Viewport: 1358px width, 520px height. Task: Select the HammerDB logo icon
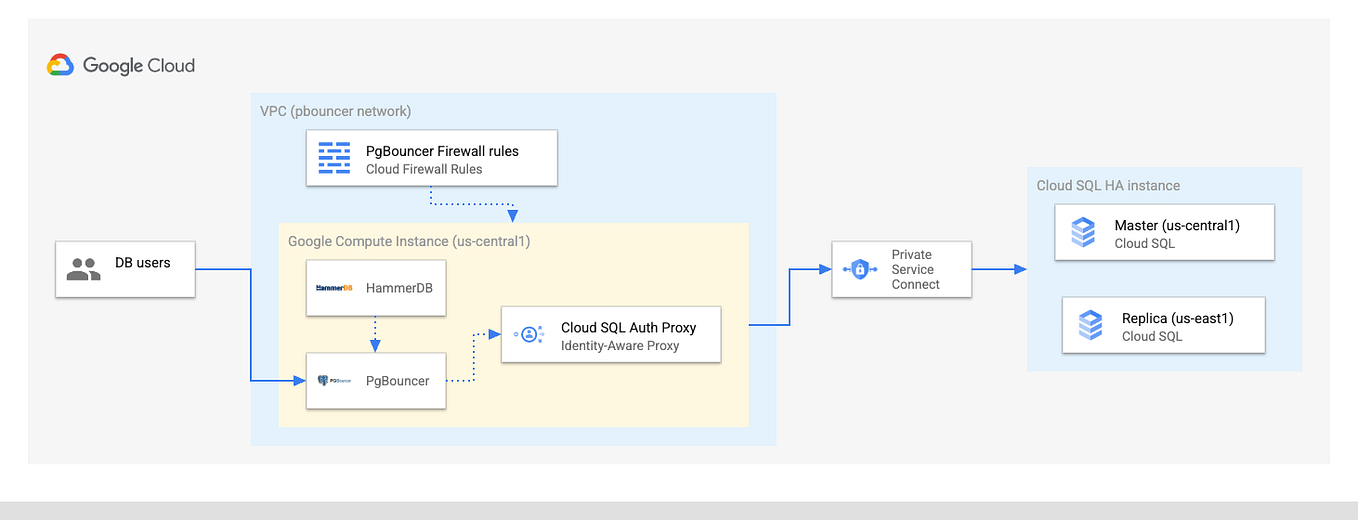pos(334,288)
